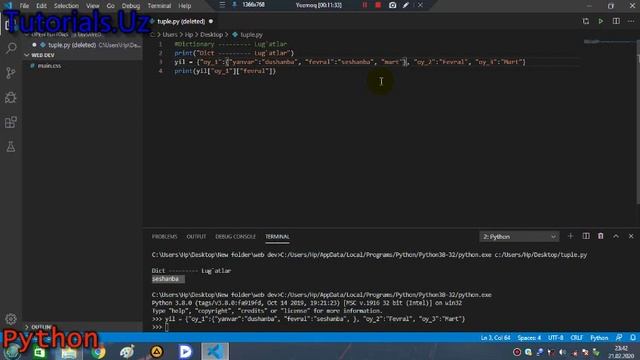Change end of line sequence CRLF
The image size is (640, 360).
pos(576,338)
